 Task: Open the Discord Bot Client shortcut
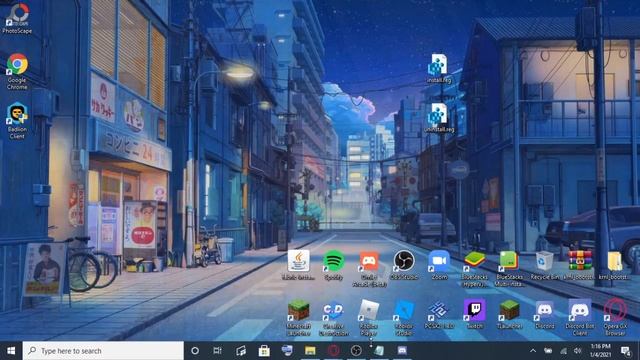tap(580, 318)
